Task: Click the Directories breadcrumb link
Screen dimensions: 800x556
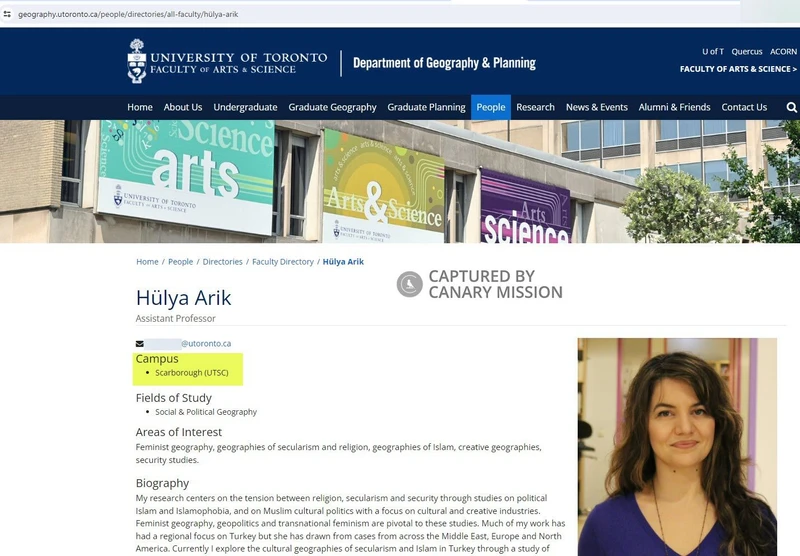Action: (x=222, y=262)
